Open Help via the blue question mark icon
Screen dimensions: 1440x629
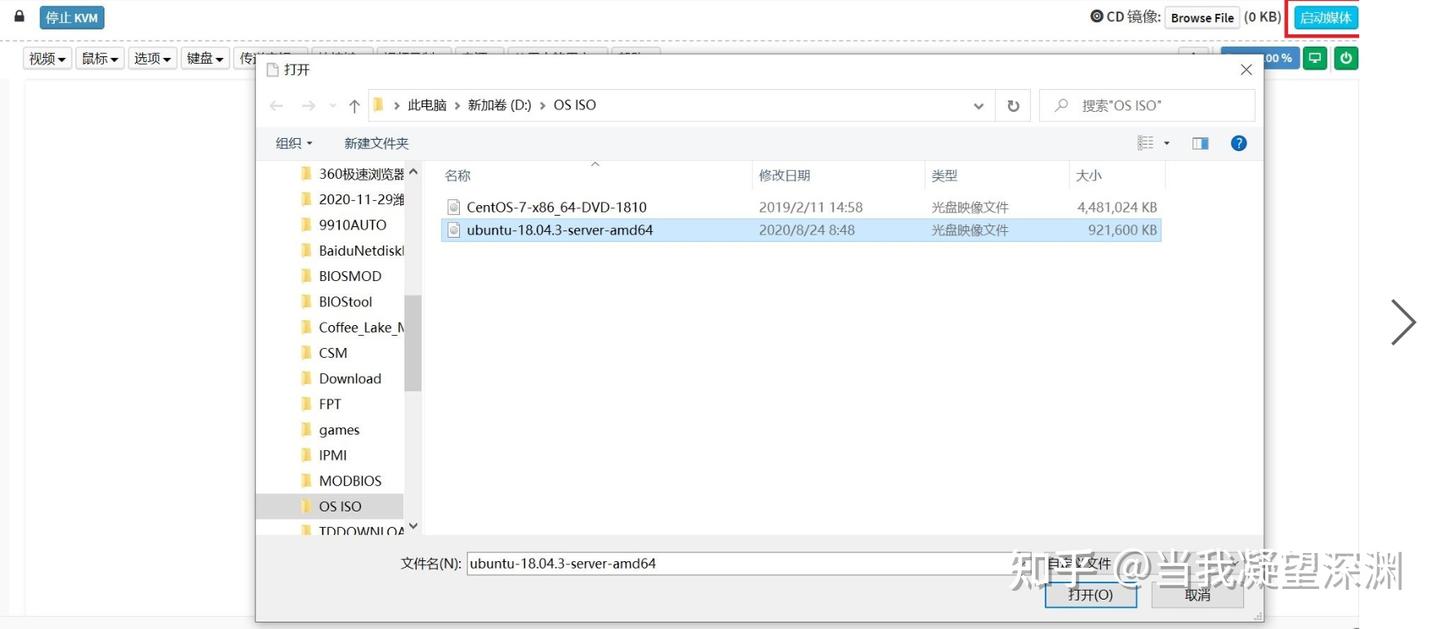1238,142
